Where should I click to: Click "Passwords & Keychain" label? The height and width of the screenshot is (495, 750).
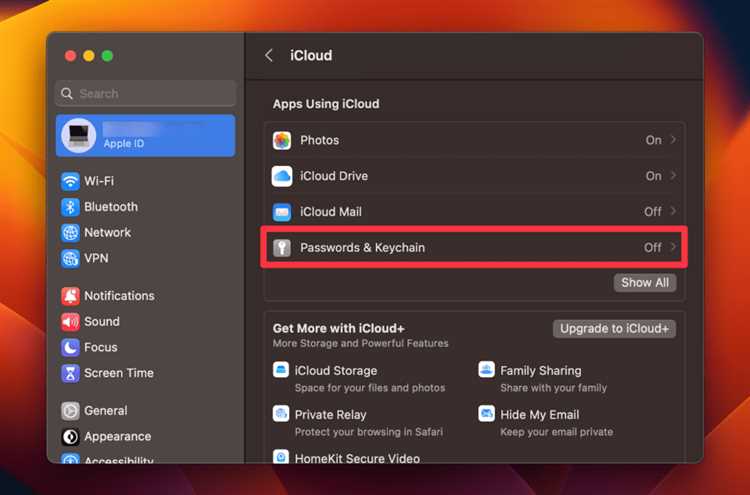[x=363, y=248]
